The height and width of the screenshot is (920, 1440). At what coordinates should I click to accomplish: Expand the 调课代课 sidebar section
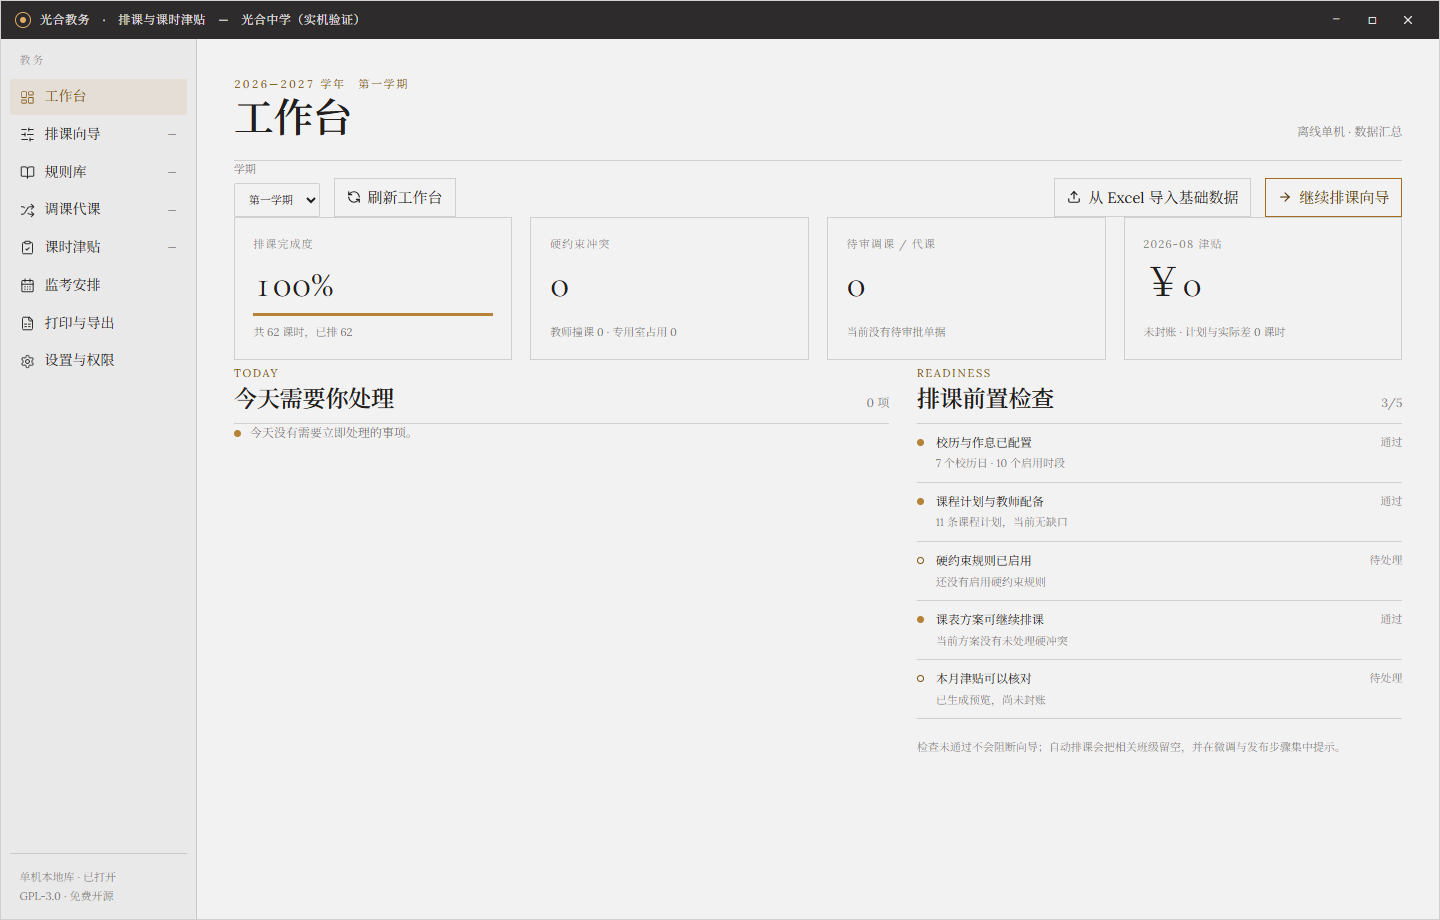[172, 210]
